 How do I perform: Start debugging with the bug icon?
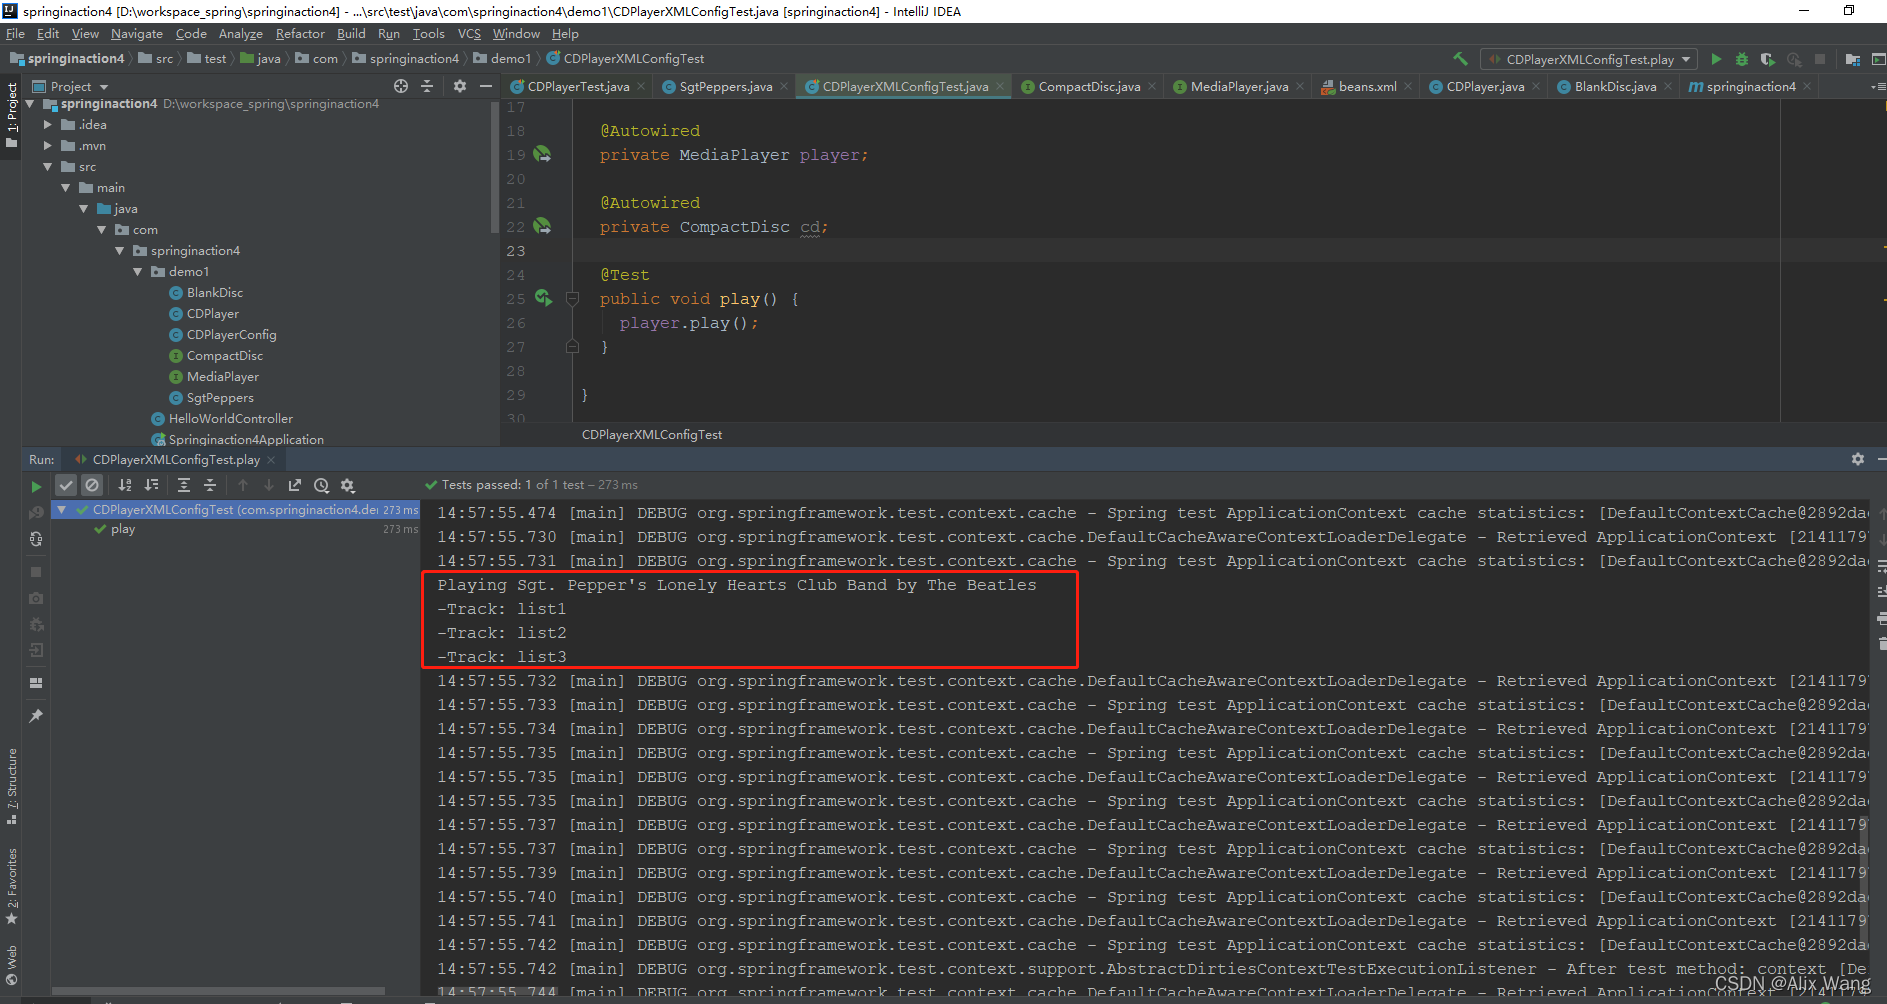click(x=1742, y=59)
